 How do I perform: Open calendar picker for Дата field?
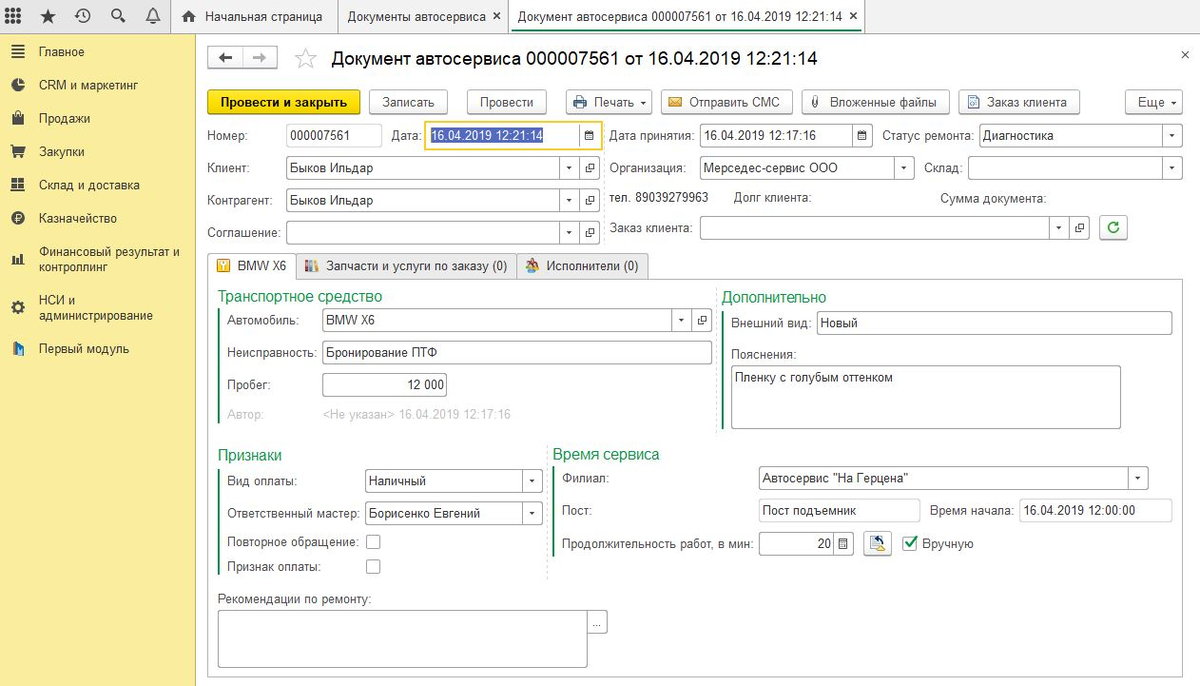pyautogui.click(x=589, y=135)
